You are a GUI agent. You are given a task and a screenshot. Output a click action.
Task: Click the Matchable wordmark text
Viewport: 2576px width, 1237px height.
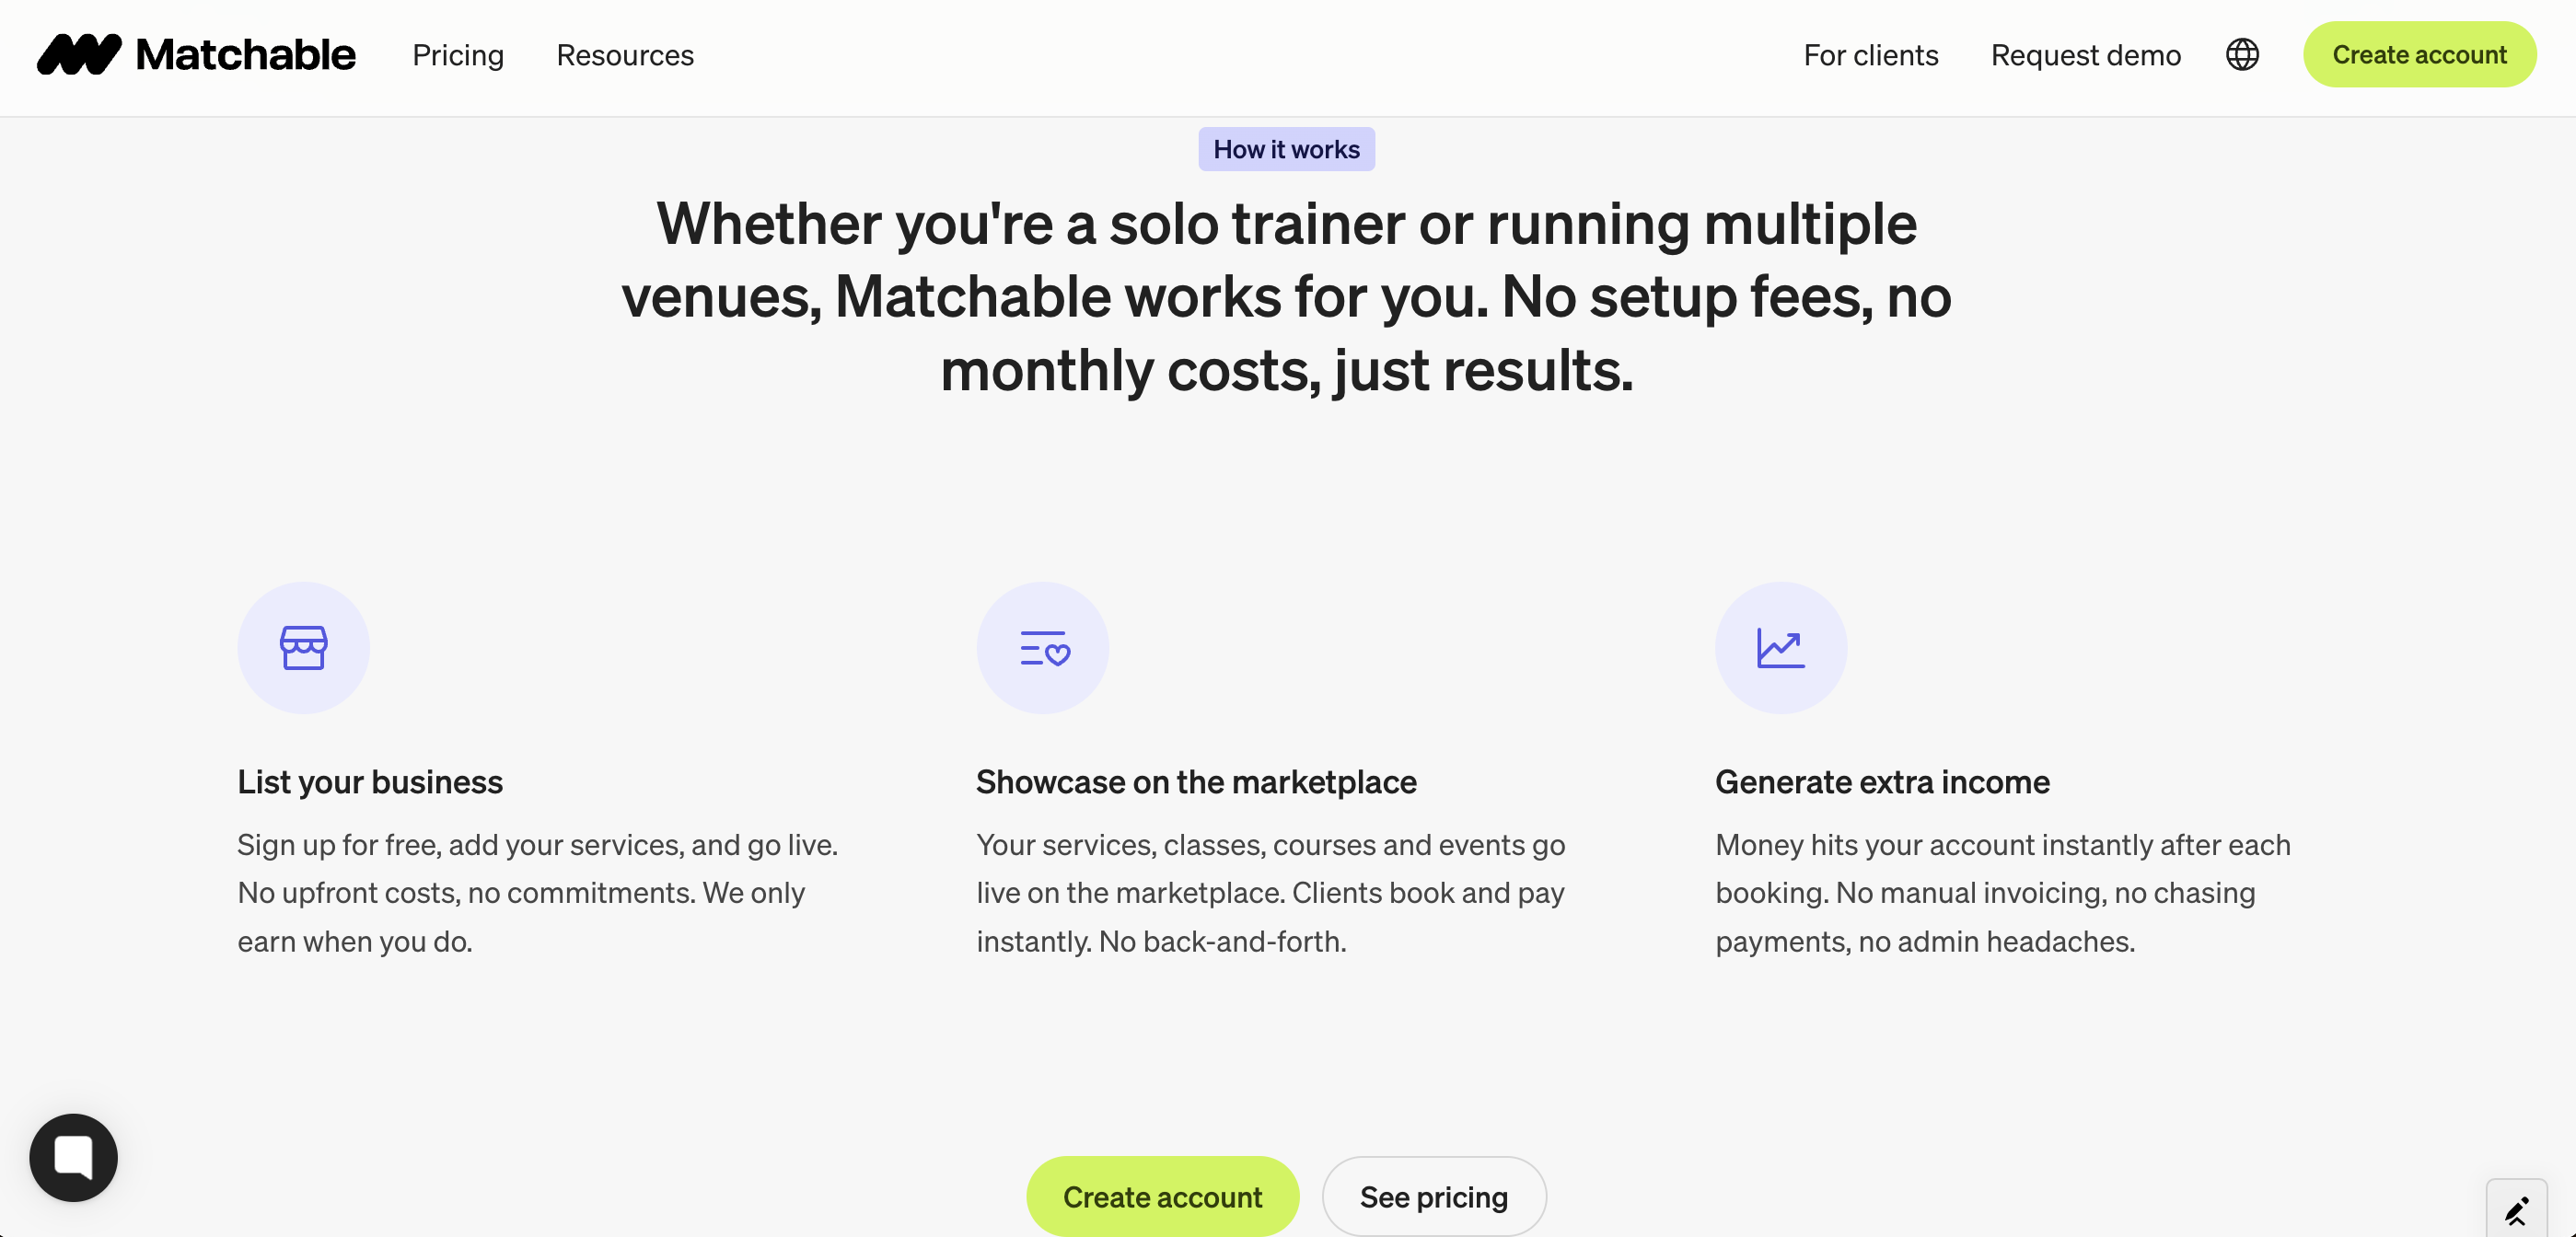click(x=245, y=55)
